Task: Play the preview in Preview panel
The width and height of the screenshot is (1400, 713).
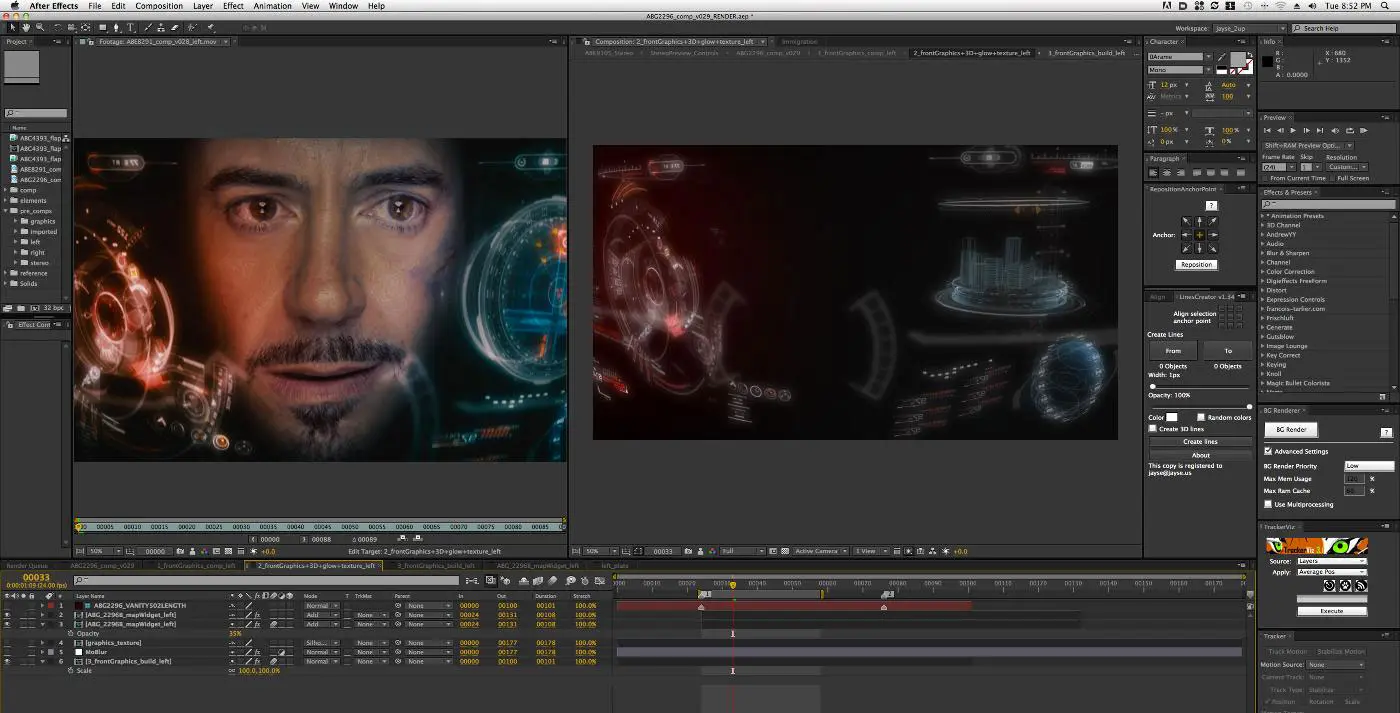Action: tap(1293, 130)
